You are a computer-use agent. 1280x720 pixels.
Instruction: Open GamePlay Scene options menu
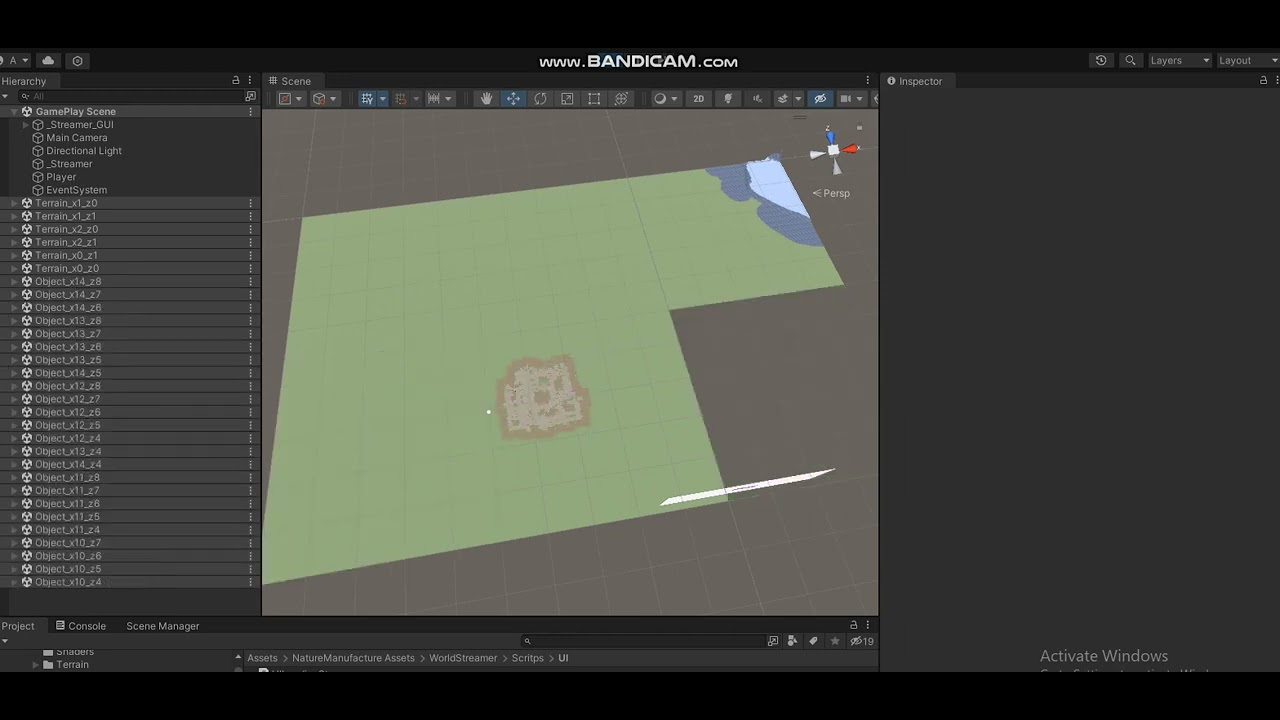(250, 111)
